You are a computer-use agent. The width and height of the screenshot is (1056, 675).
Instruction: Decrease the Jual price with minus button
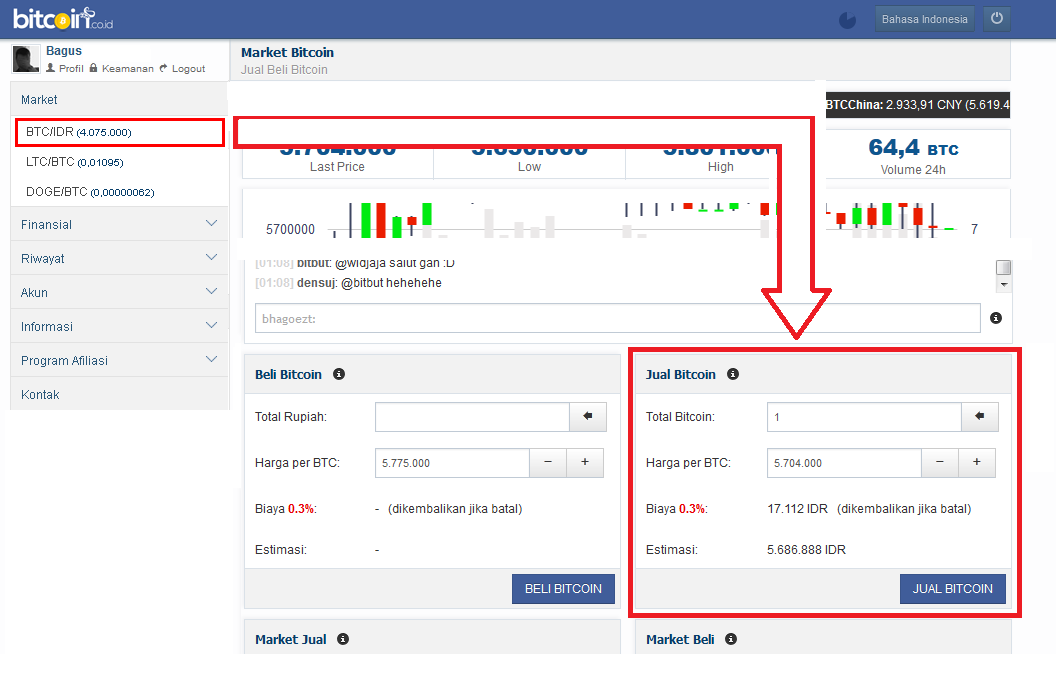(x=939, y=463)
